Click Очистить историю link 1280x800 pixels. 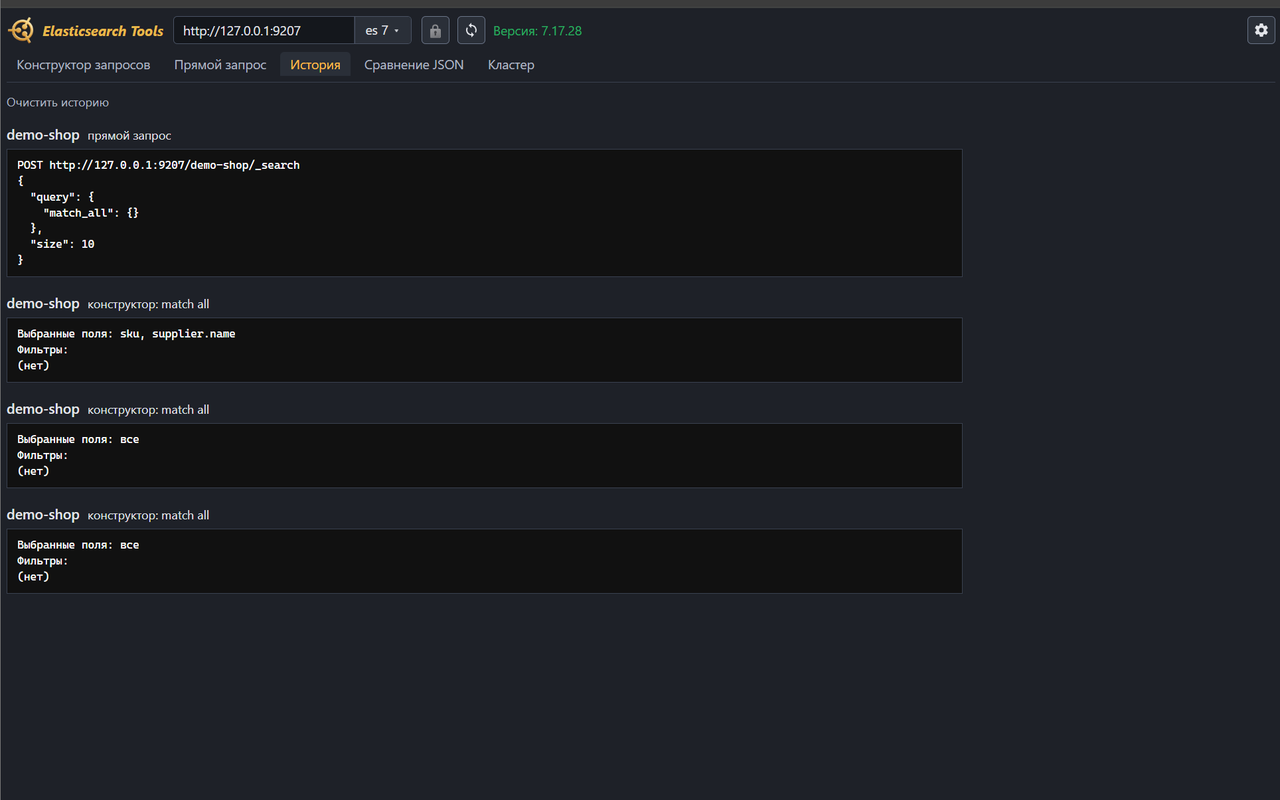click(x=58, y=103)
